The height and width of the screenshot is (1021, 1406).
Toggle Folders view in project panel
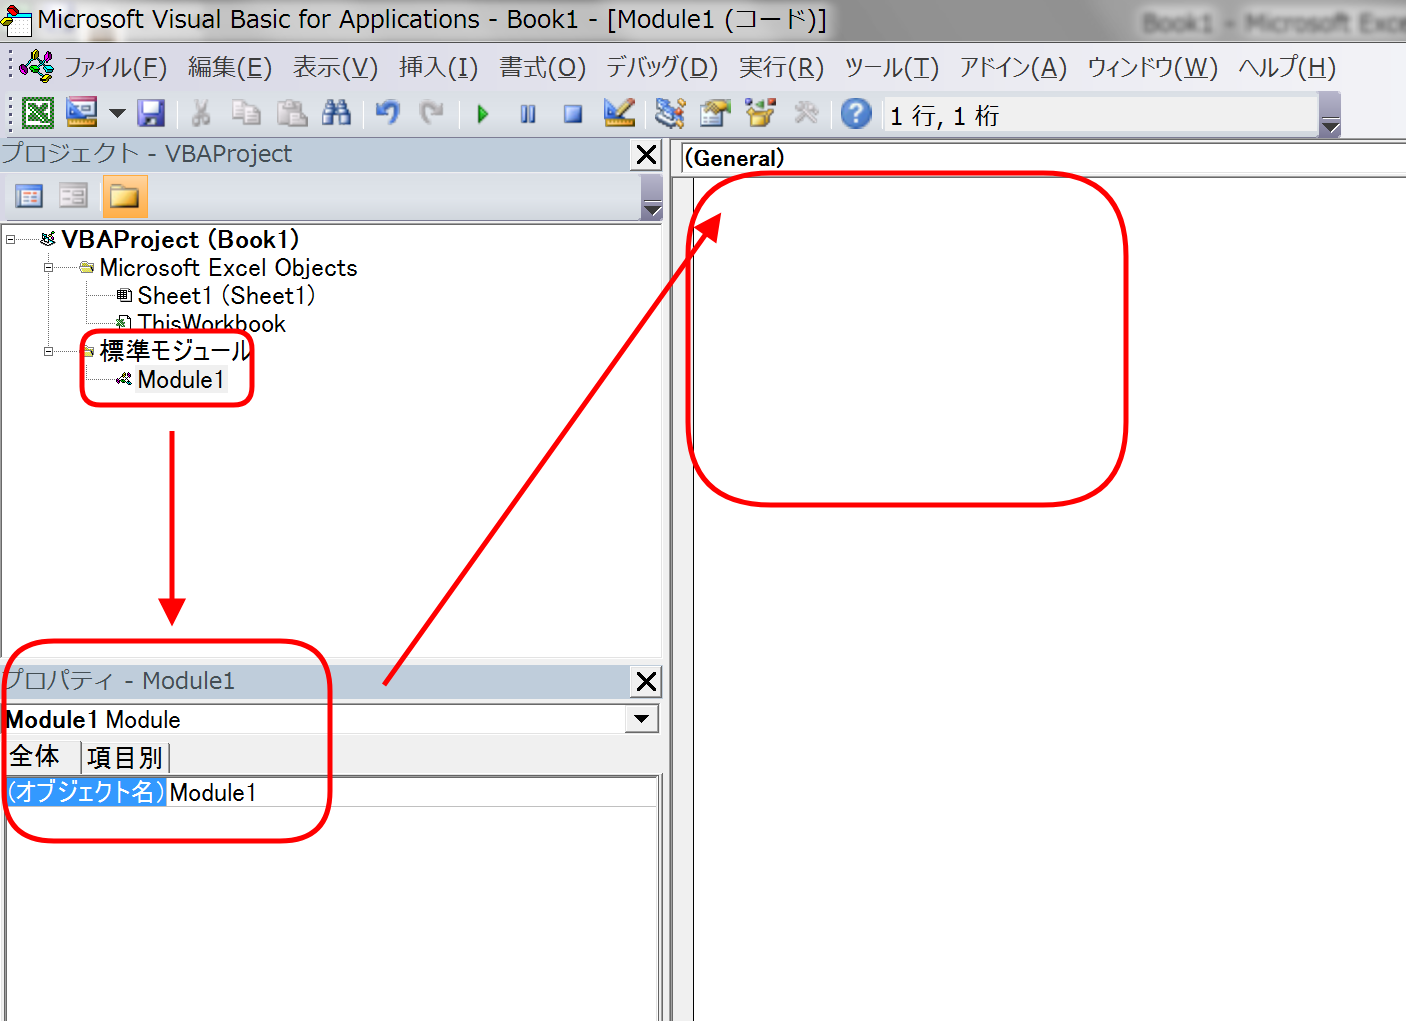[125, 196]
